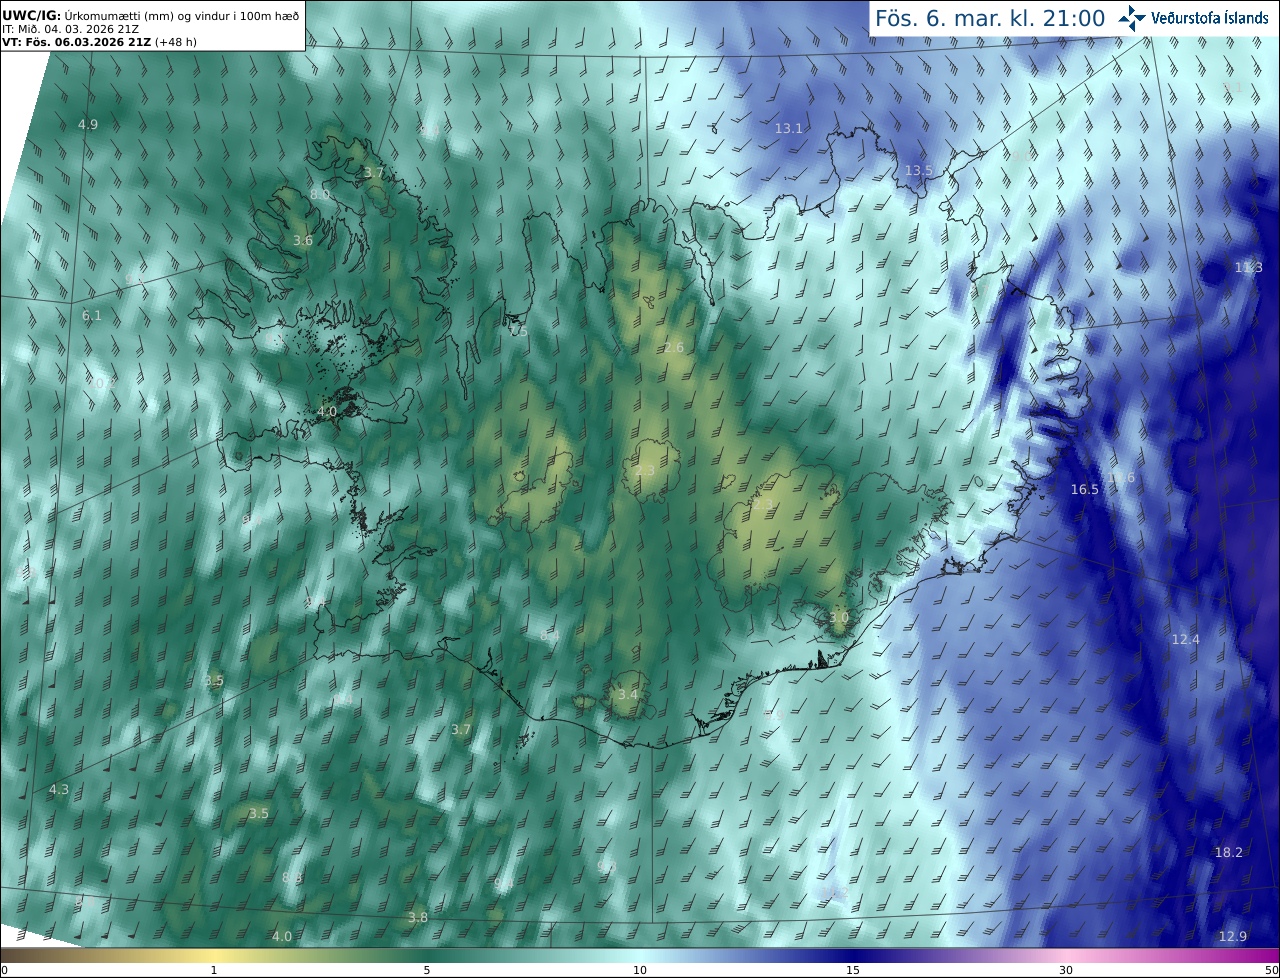
Task: Click the 4.9 value on the map
Action: click(x=88, y=125)
